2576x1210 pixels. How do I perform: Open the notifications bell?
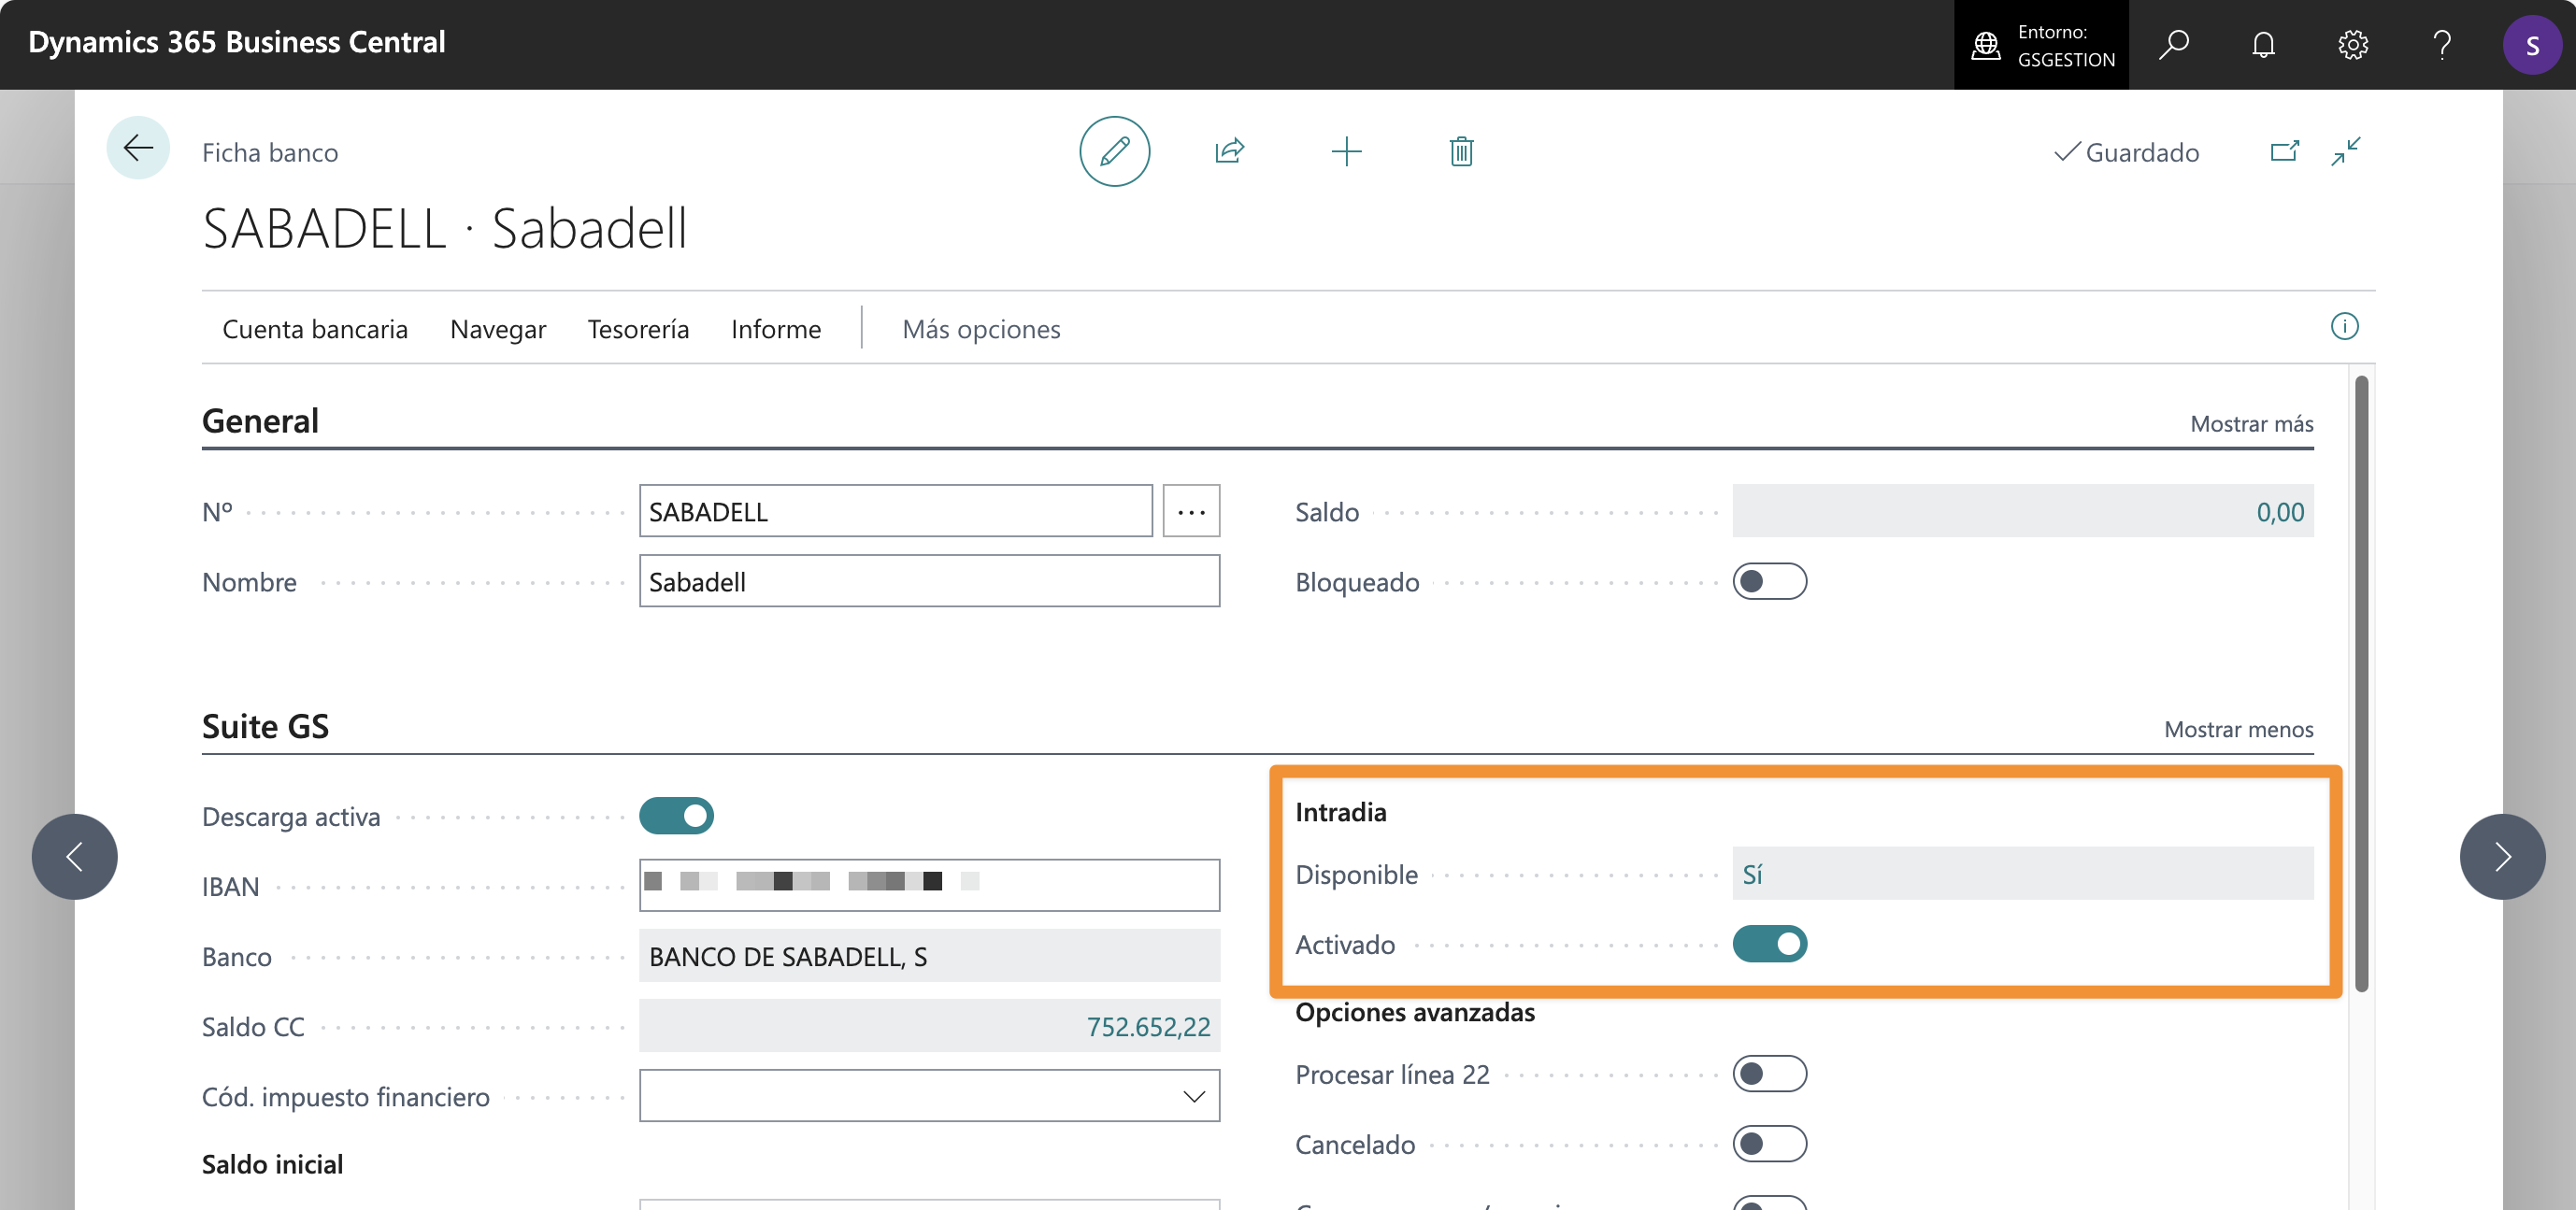click(2263, 45)
